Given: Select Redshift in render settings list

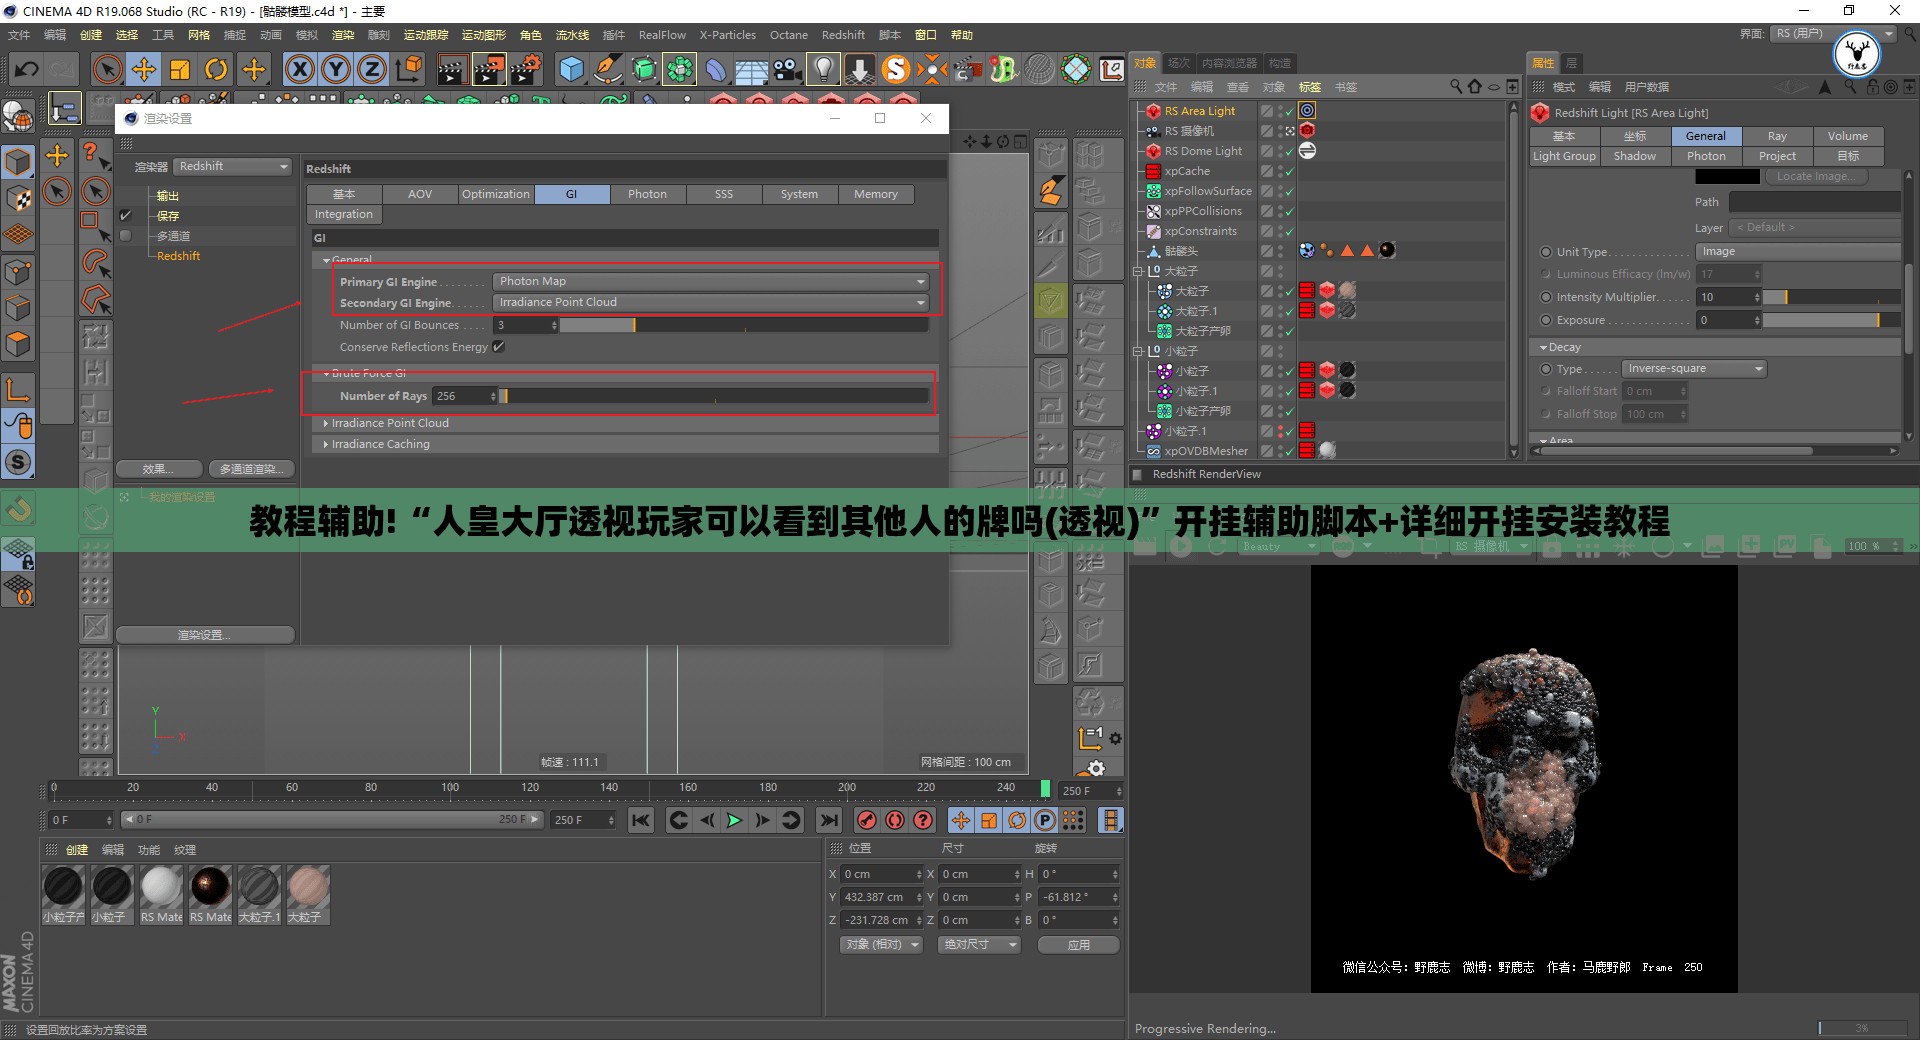Looking at the screenshot, I should pyautogui.click(x=178, y=256).
